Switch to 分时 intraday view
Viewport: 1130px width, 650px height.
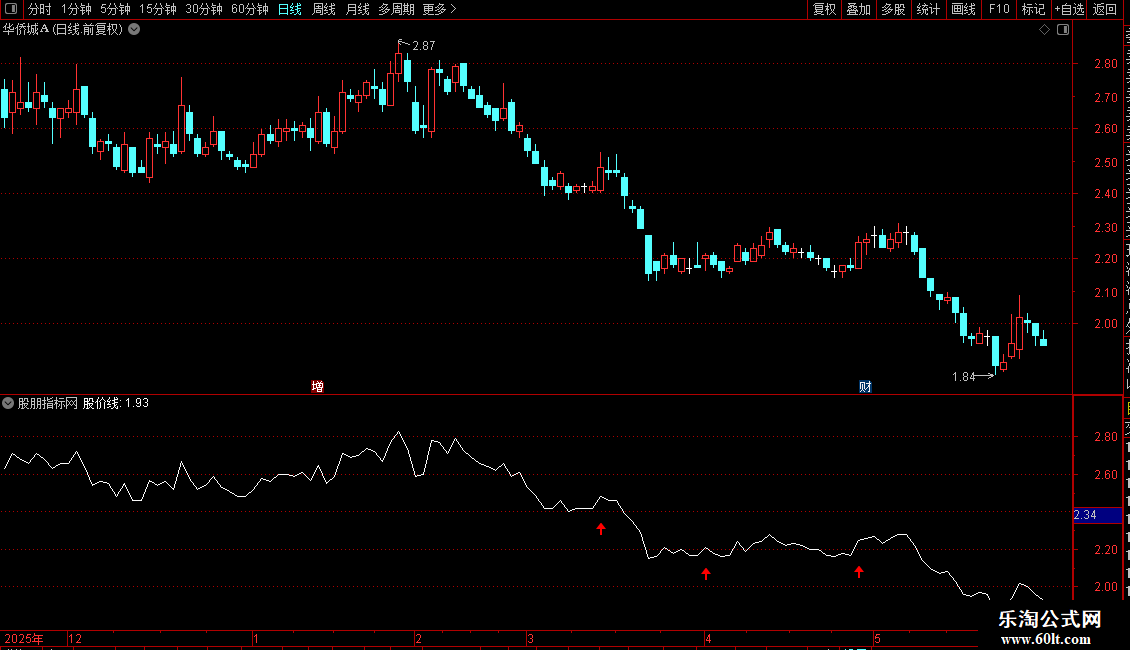click(x=40, y=9)
